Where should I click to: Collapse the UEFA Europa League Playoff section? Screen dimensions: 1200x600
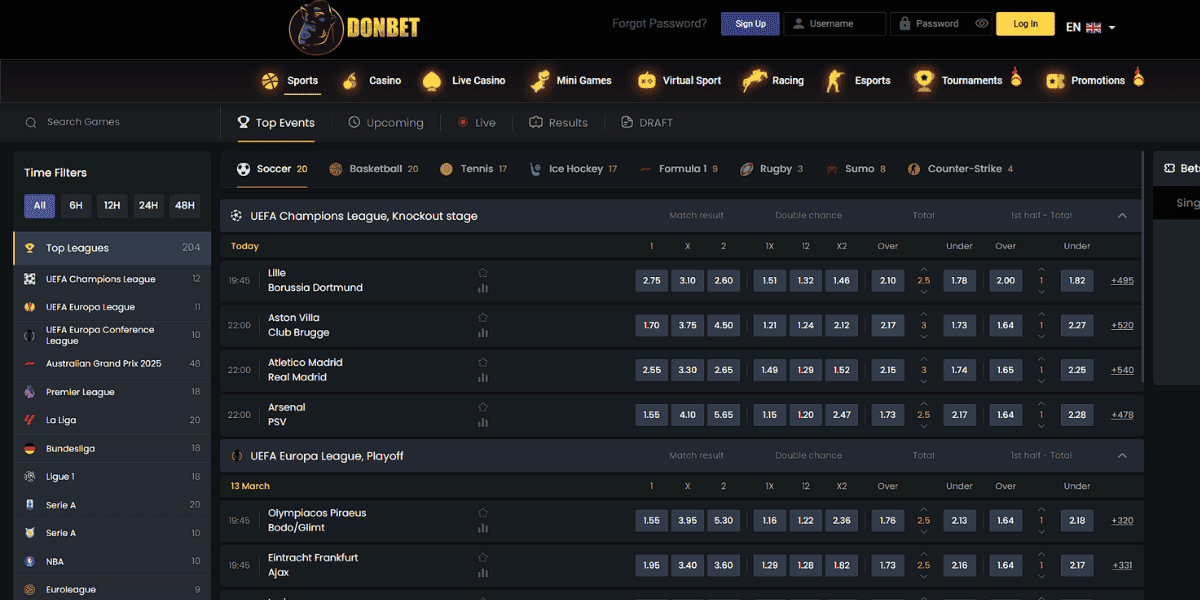click(x=1122, y=454)
